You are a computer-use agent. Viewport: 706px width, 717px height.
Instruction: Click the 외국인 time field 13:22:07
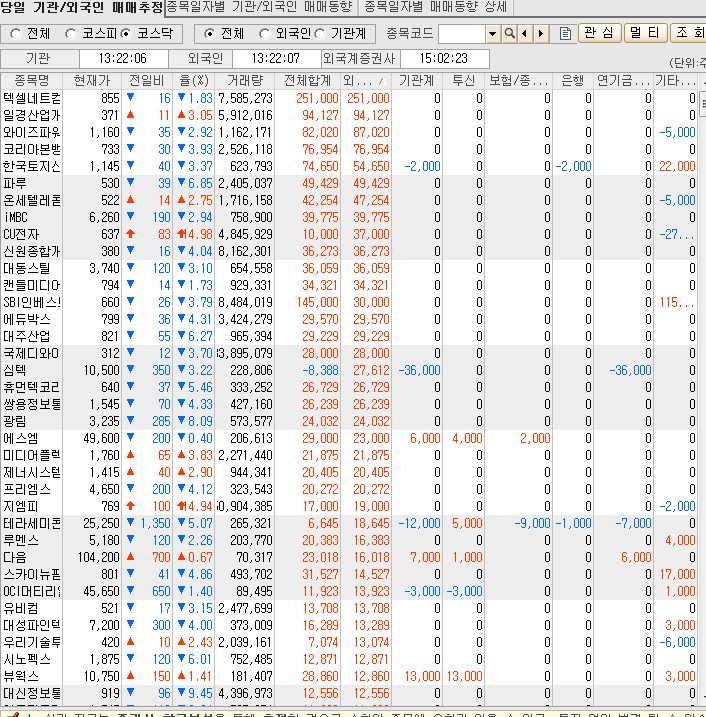coord(276,59)
